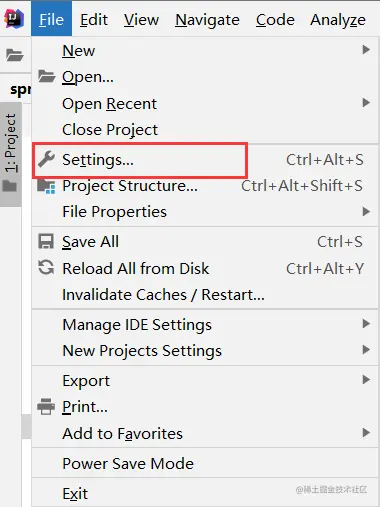Viewport: 380px width, 507px height.
Task: Click the Project Structure folder icon
Action: pyautogui.click(x=46, y=186)
